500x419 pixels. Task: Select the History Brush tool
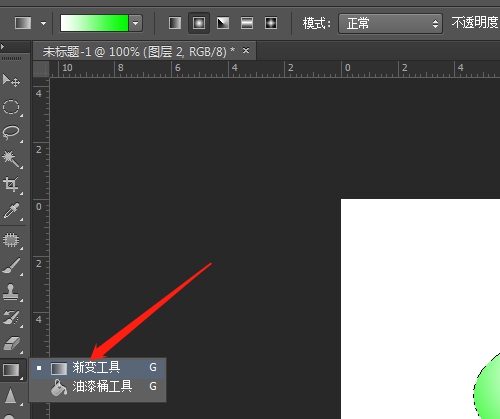11,318
